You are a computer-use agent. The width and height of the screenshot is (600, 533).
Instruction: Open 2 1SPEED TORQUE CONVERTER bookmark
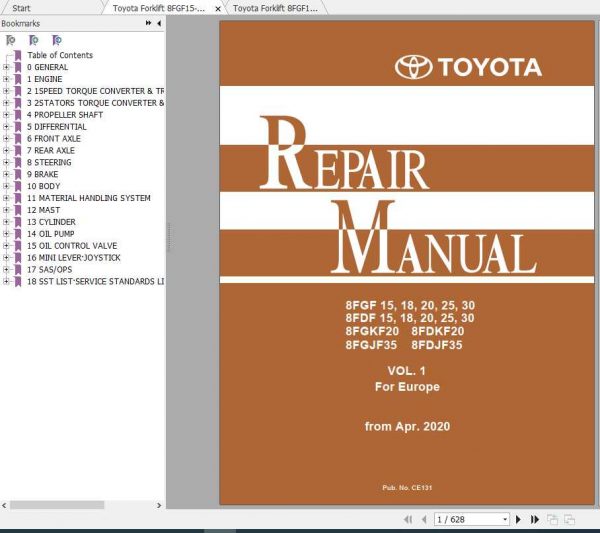[95, 91]
